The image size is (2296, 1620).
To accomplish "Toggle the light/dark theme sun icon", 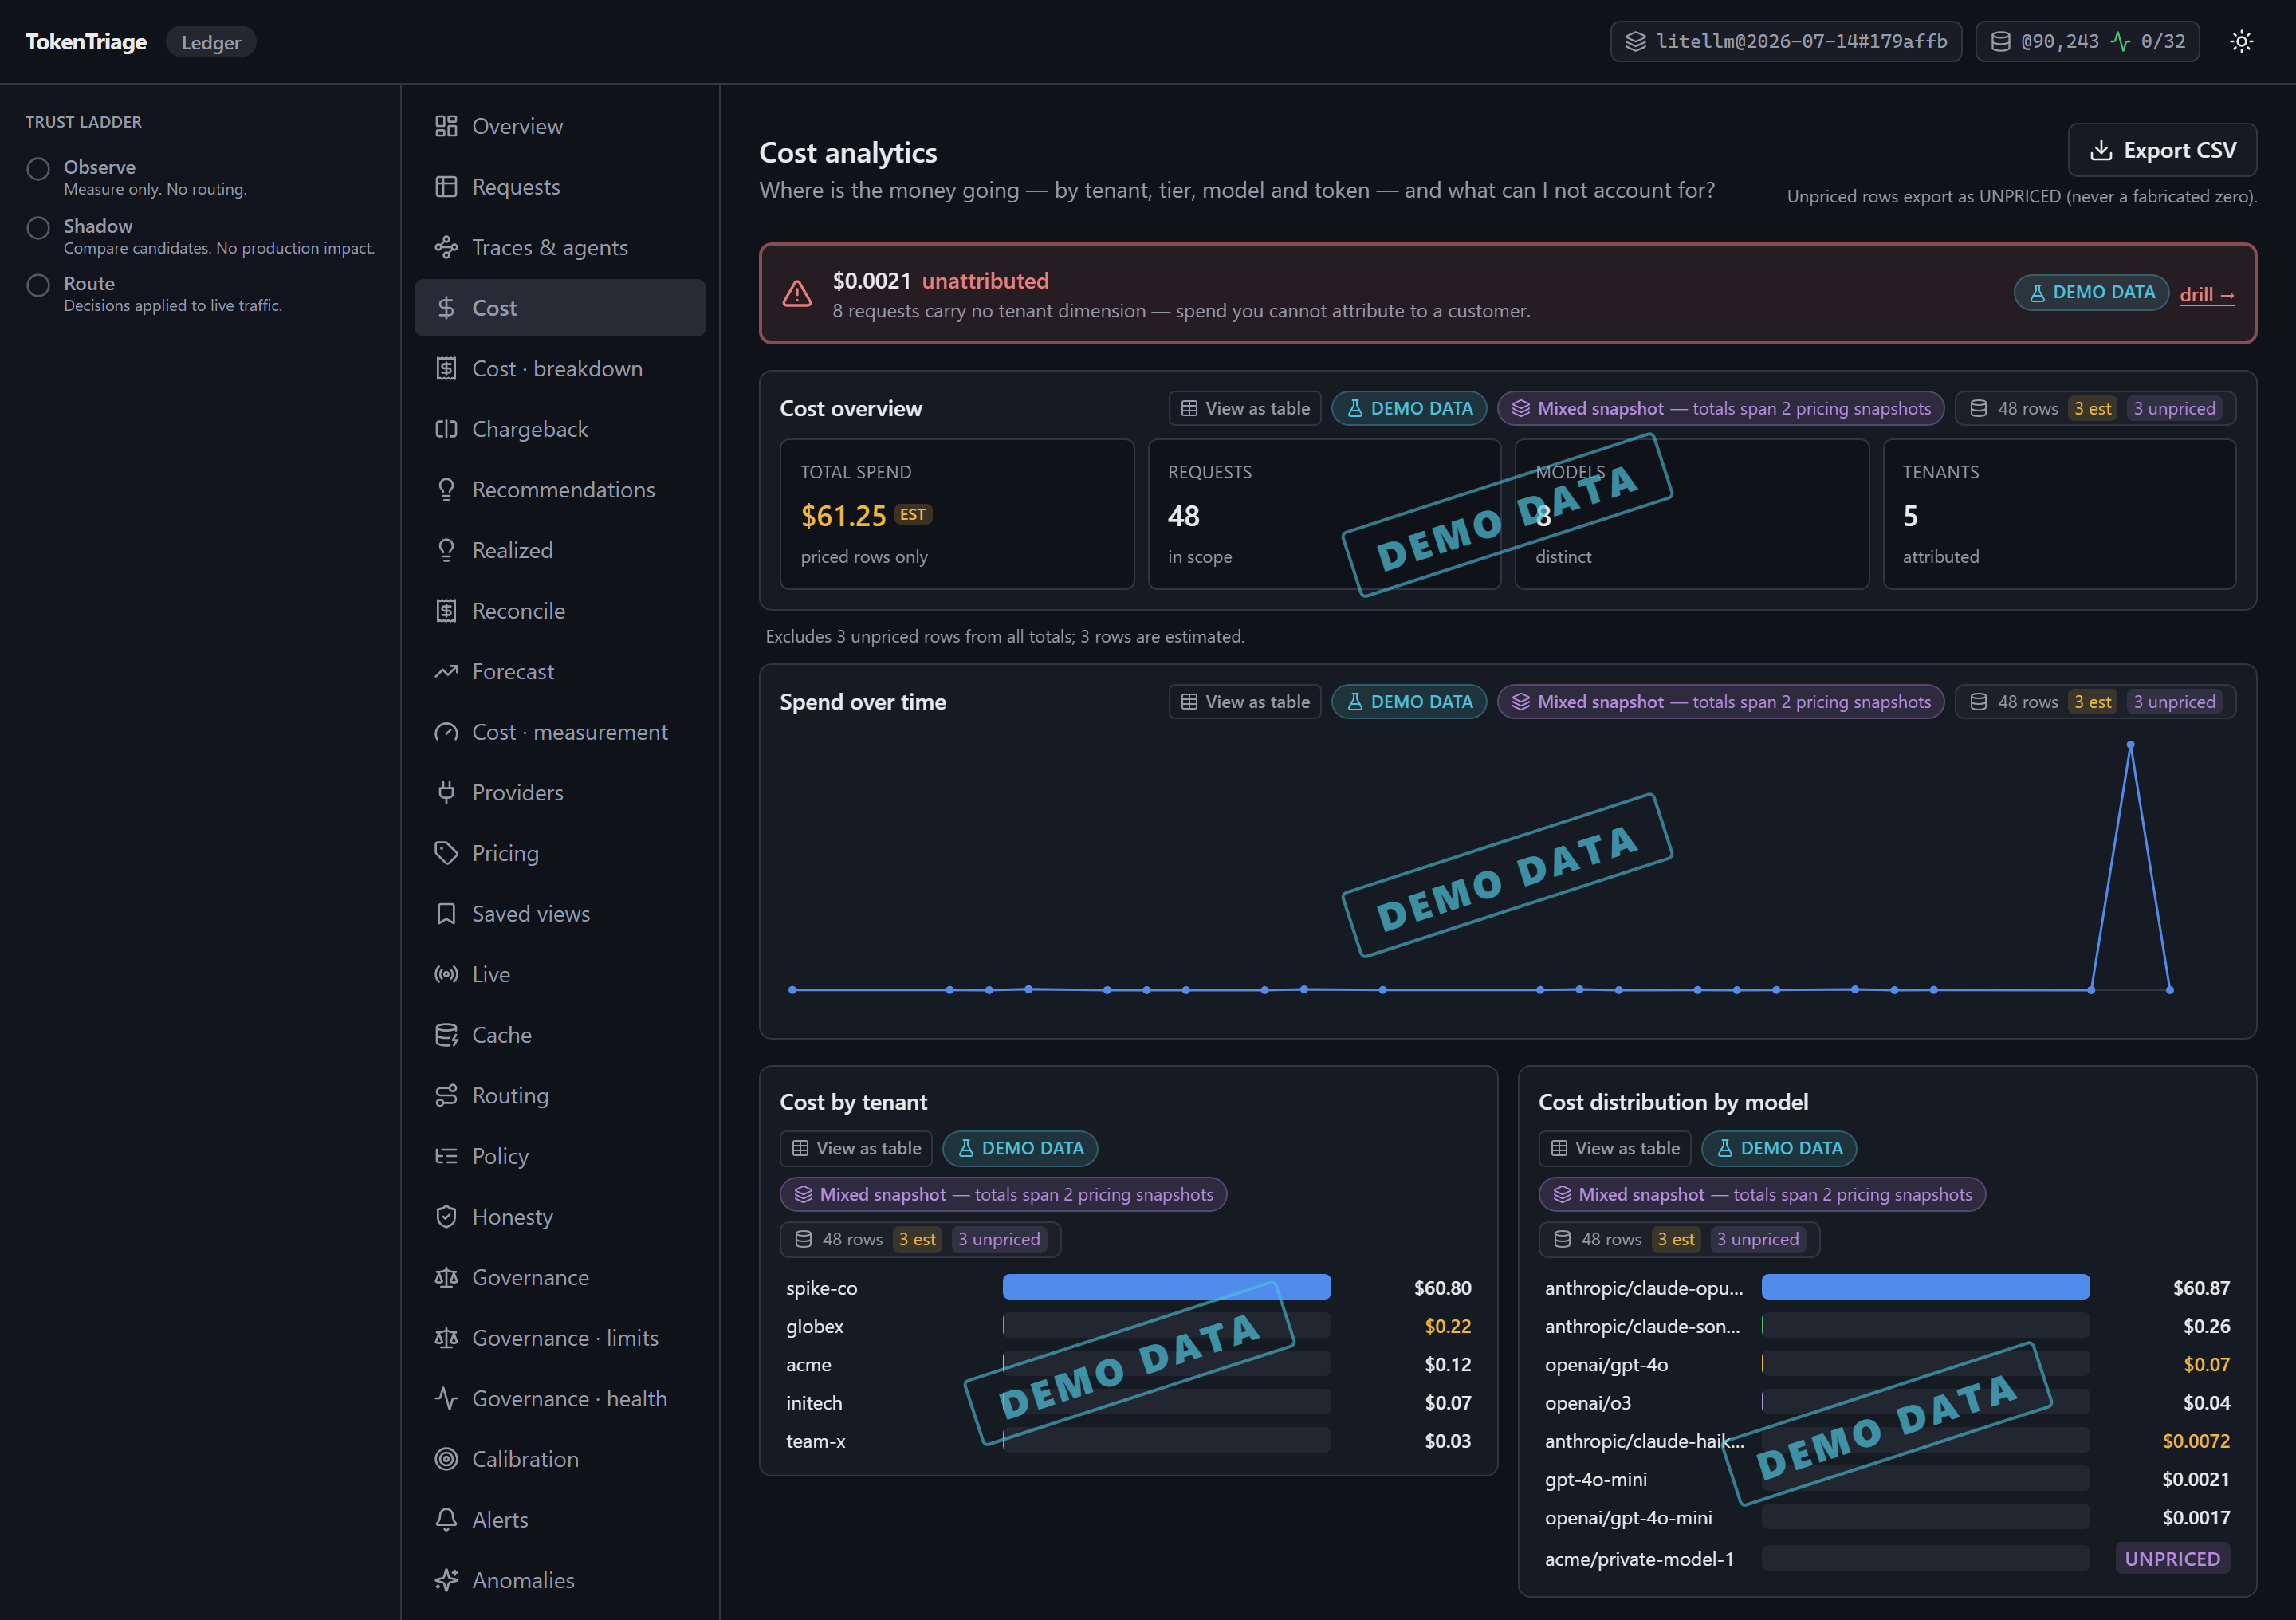I will [2241, 41].
